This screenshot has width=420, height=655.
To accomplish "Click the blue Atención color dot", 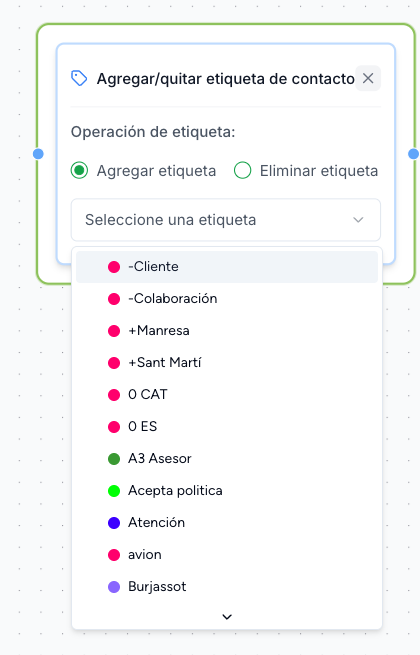I will point(114,523).
